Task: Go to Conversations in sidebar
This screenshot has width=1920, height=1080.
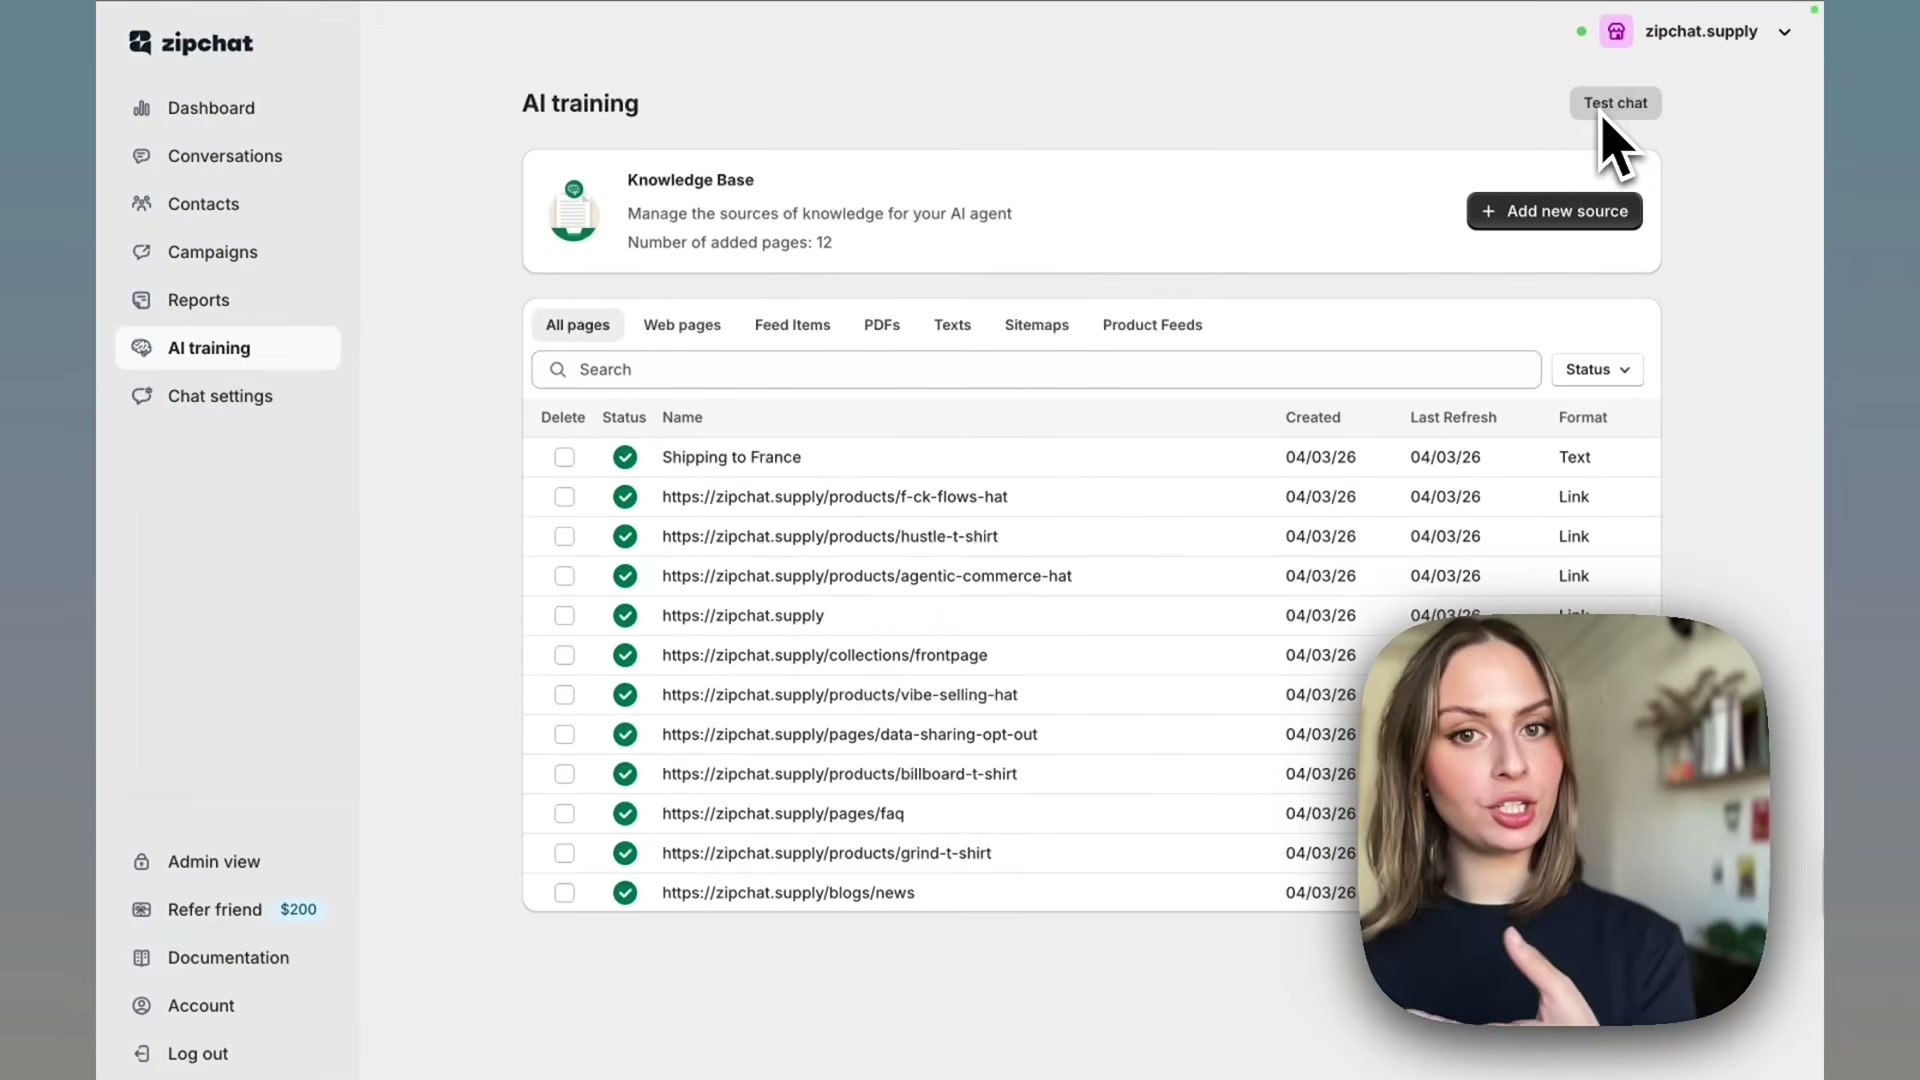Action: point(225,156)
